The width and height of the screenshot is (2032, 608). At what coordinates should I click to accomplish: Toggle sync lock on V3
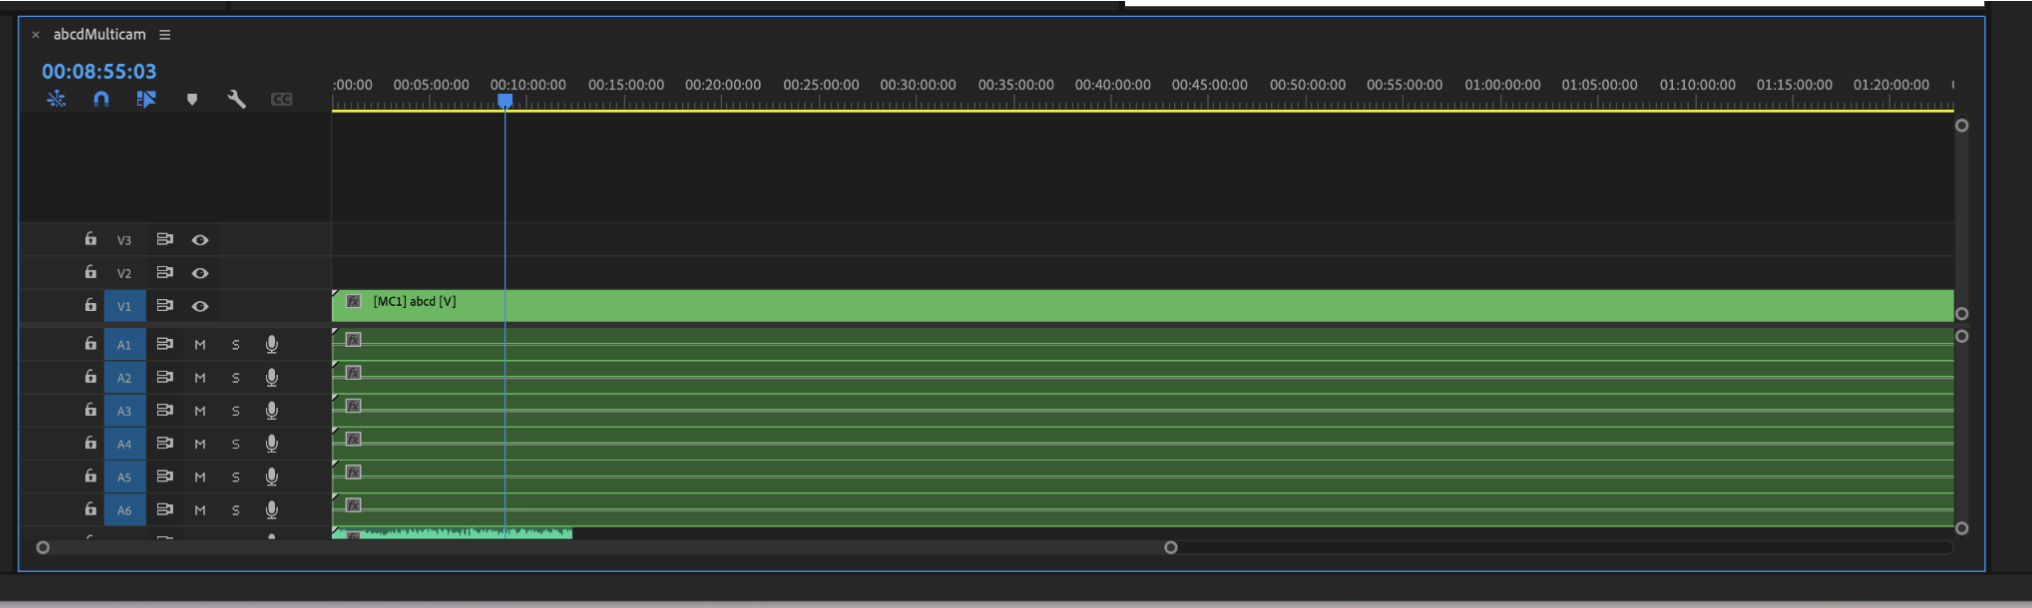click(x=165, y=239)
